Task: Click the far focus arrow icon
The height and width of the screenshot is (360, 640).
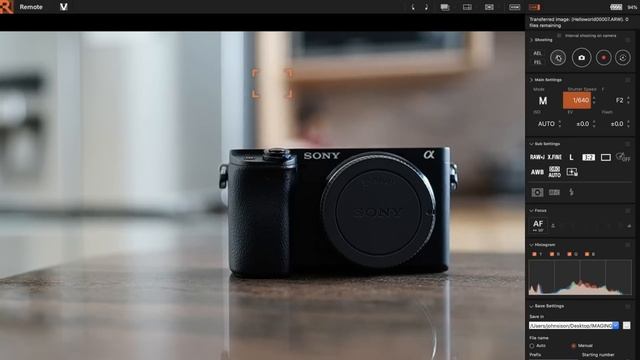Action: tap(629, 226)
